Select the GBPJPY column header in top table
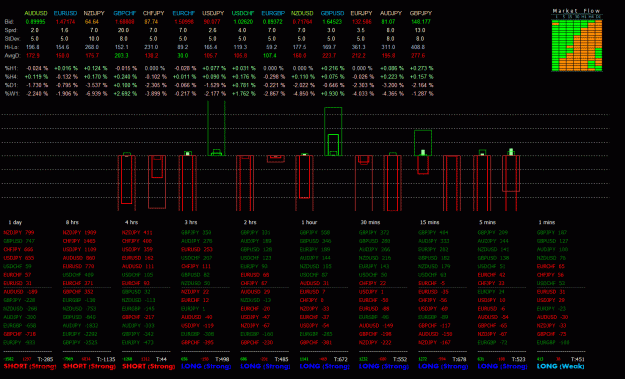The width and height of the screenshot is (625, 379). 421,13
